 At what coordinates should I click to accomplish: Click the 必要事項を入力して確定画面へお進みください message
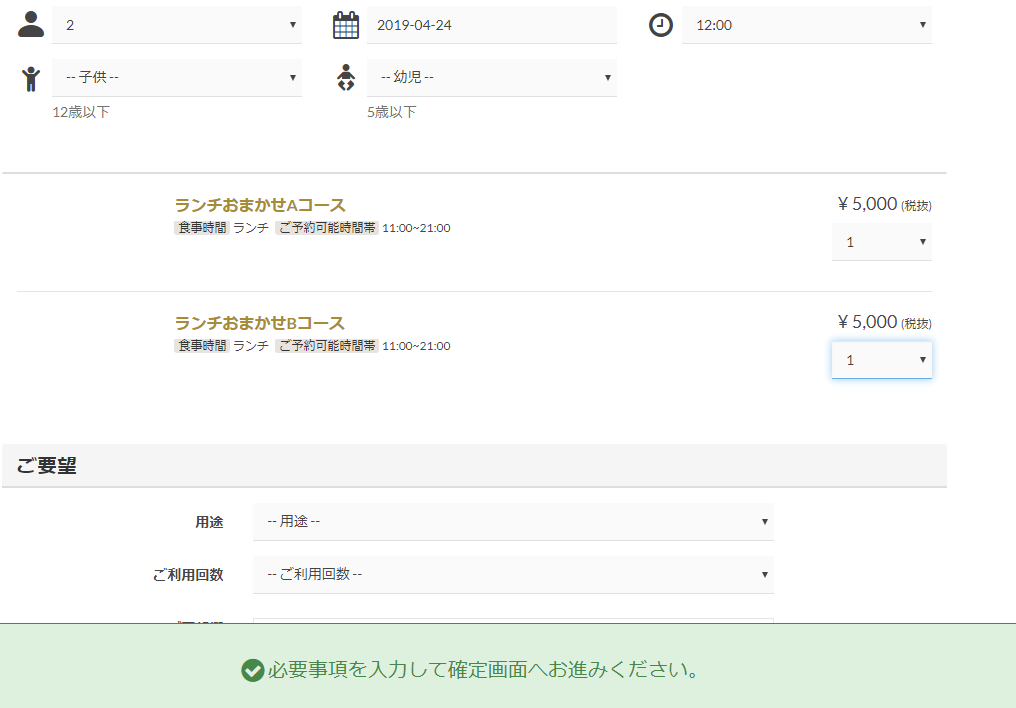click(x=484, y=670)
